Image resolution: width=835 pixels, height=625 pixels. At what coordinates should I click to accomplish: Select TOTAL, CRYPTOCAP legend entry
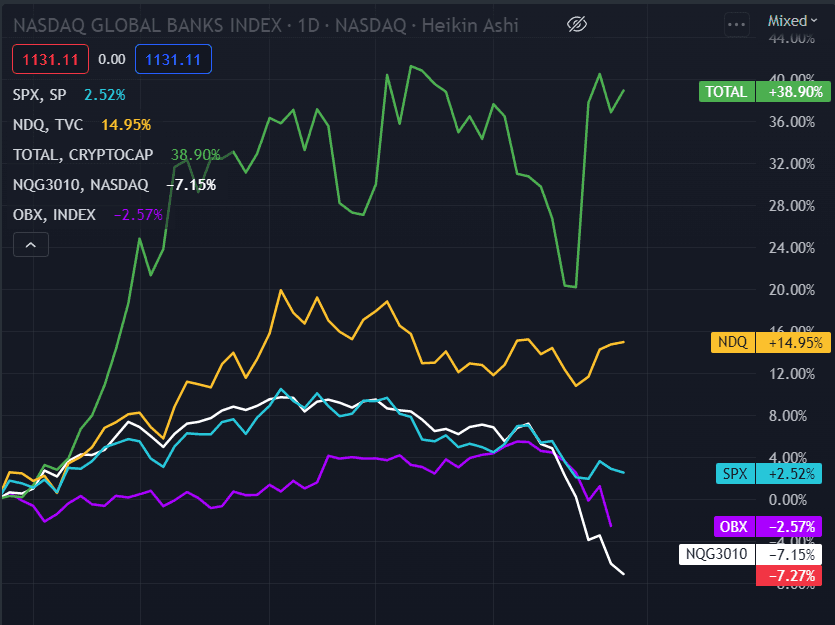(84, 155)
